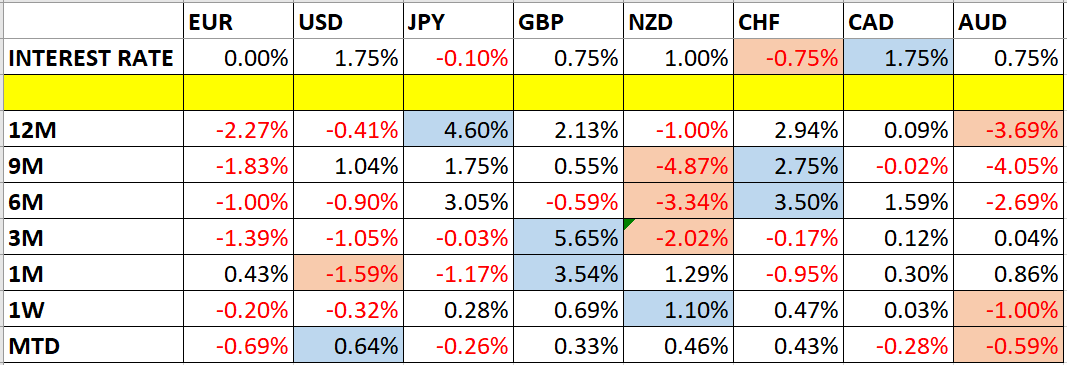Click the AUD 12M cell showing -3.69%
This screenshot has height=365, width=1067.
click(x=1010, y=129)
